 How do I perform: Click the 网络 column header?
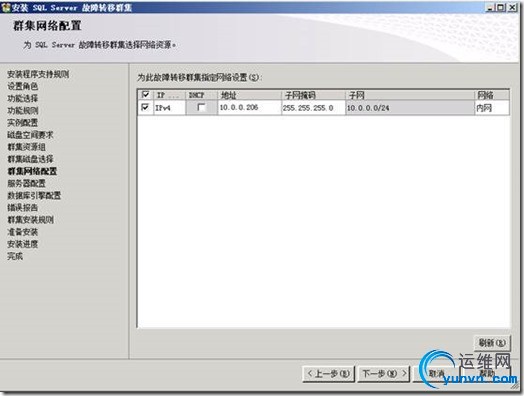[x=492, y=95]
